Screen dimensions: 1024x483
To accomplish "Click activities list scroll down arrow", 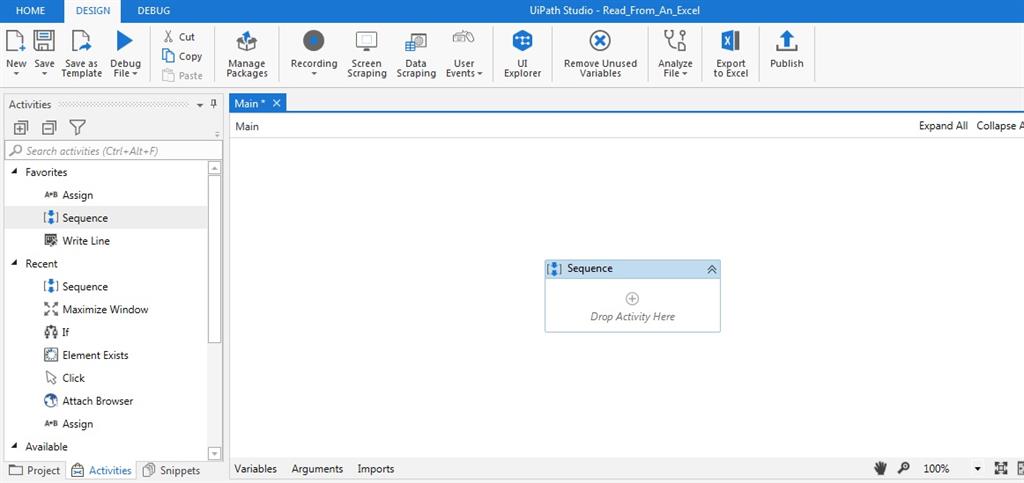I will 214,453.
